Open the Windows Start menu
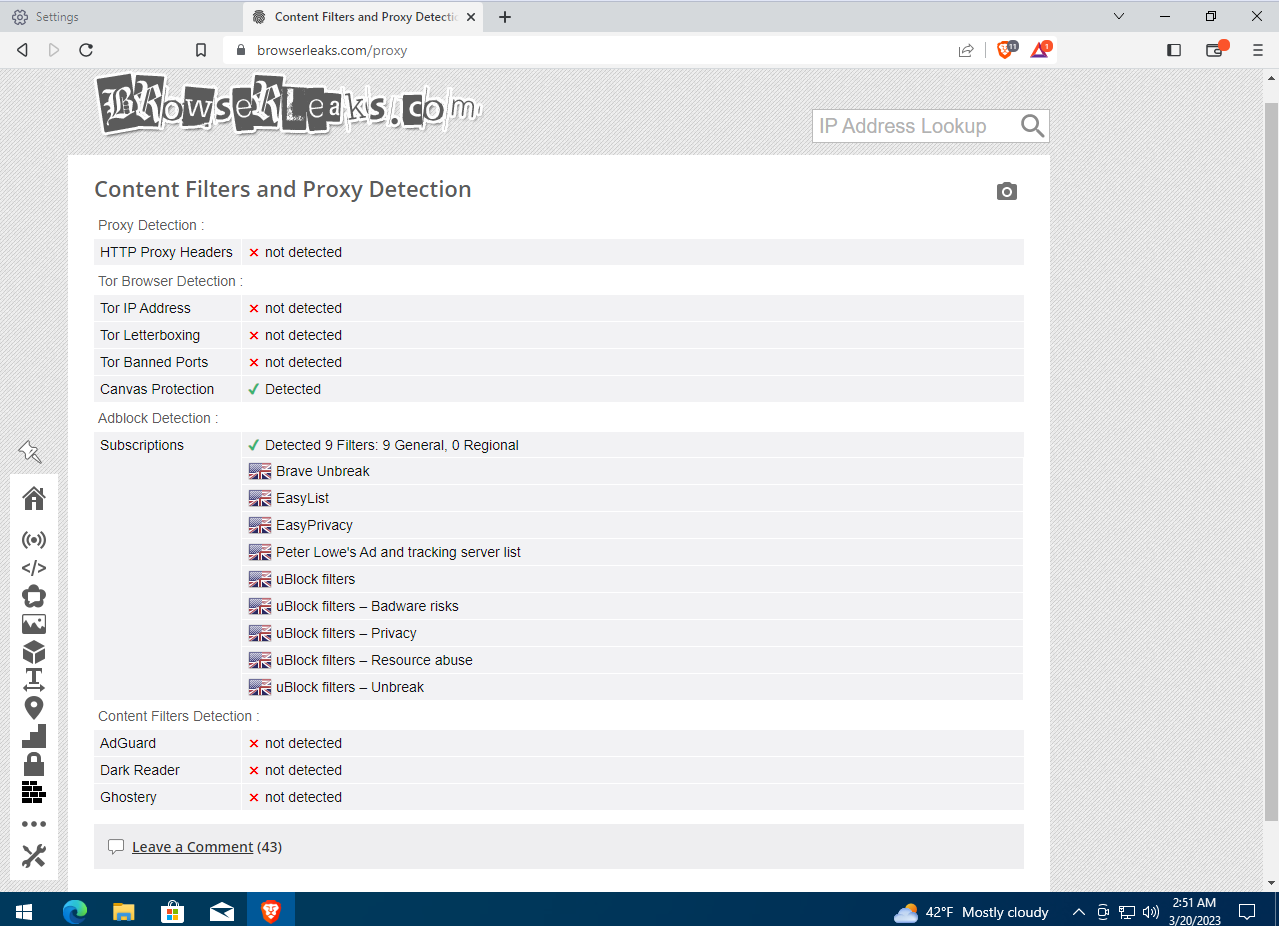1279x926 pixels. point(23,911)
